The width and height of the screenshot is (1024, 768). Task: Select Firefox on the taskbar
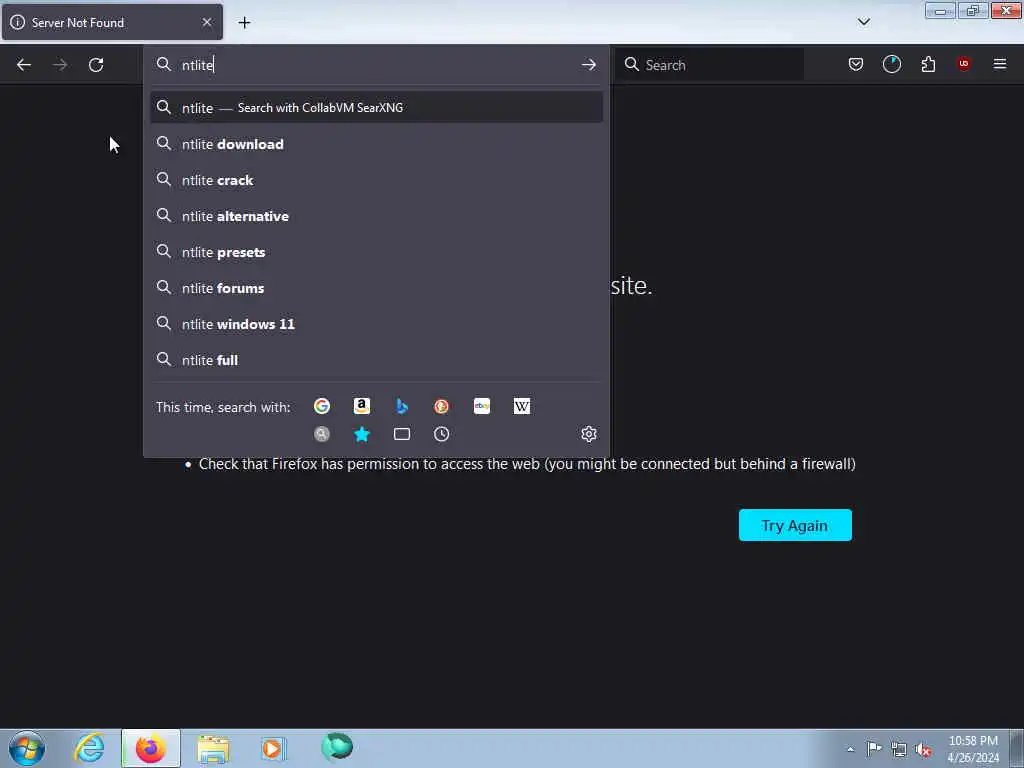151,748
